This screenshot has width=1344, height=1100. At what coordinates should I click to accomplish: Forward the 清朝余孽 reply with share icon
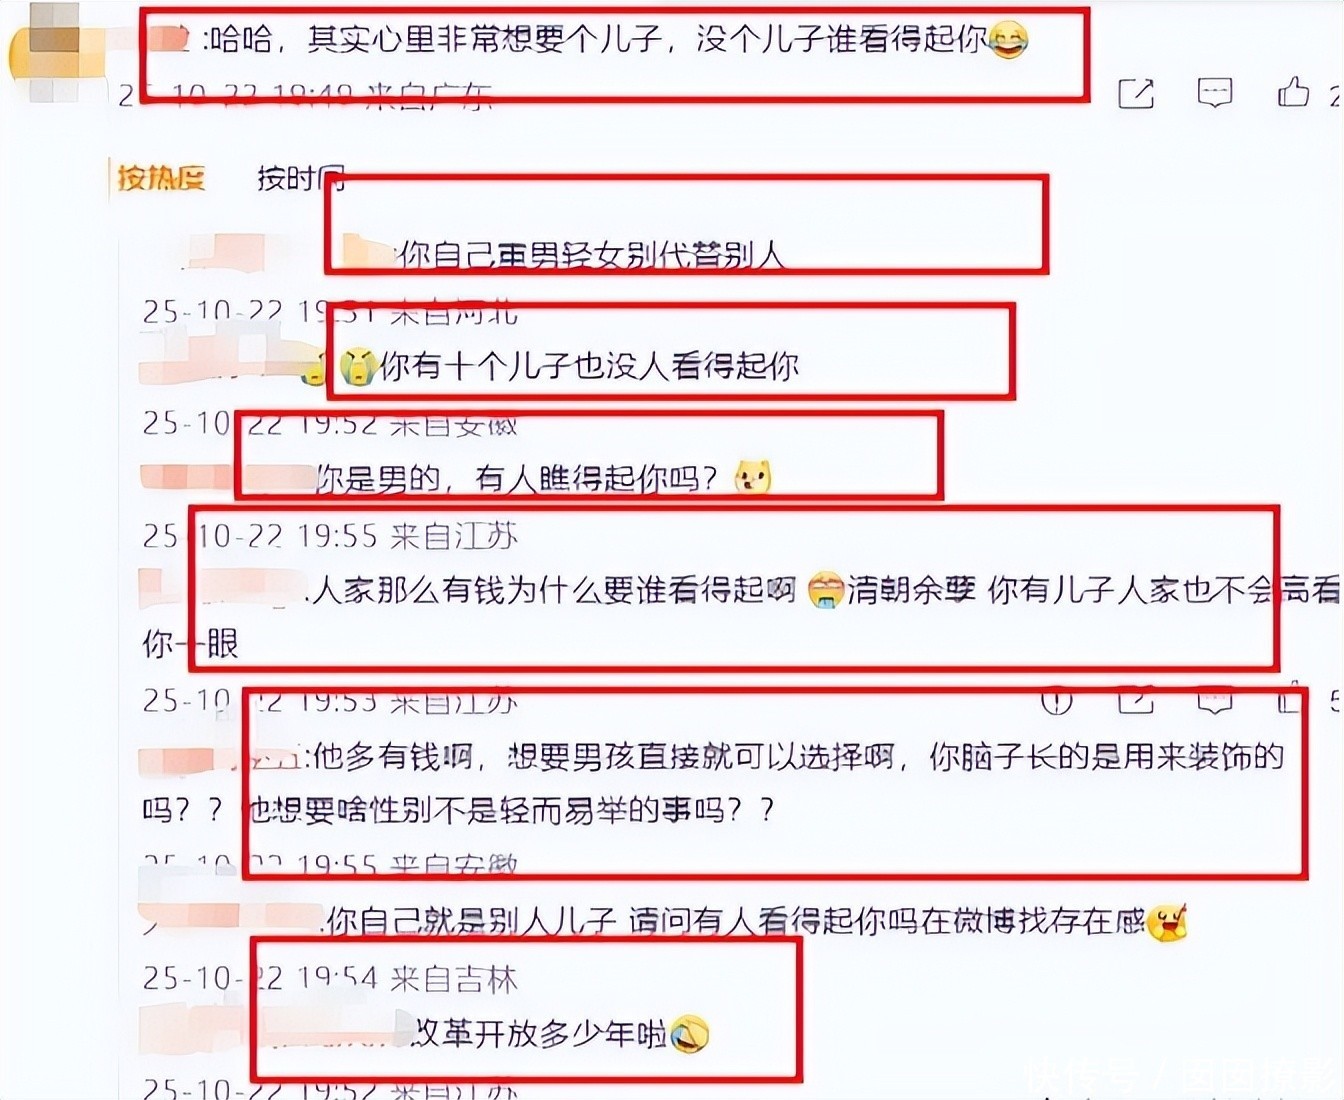pos(1135,701)
